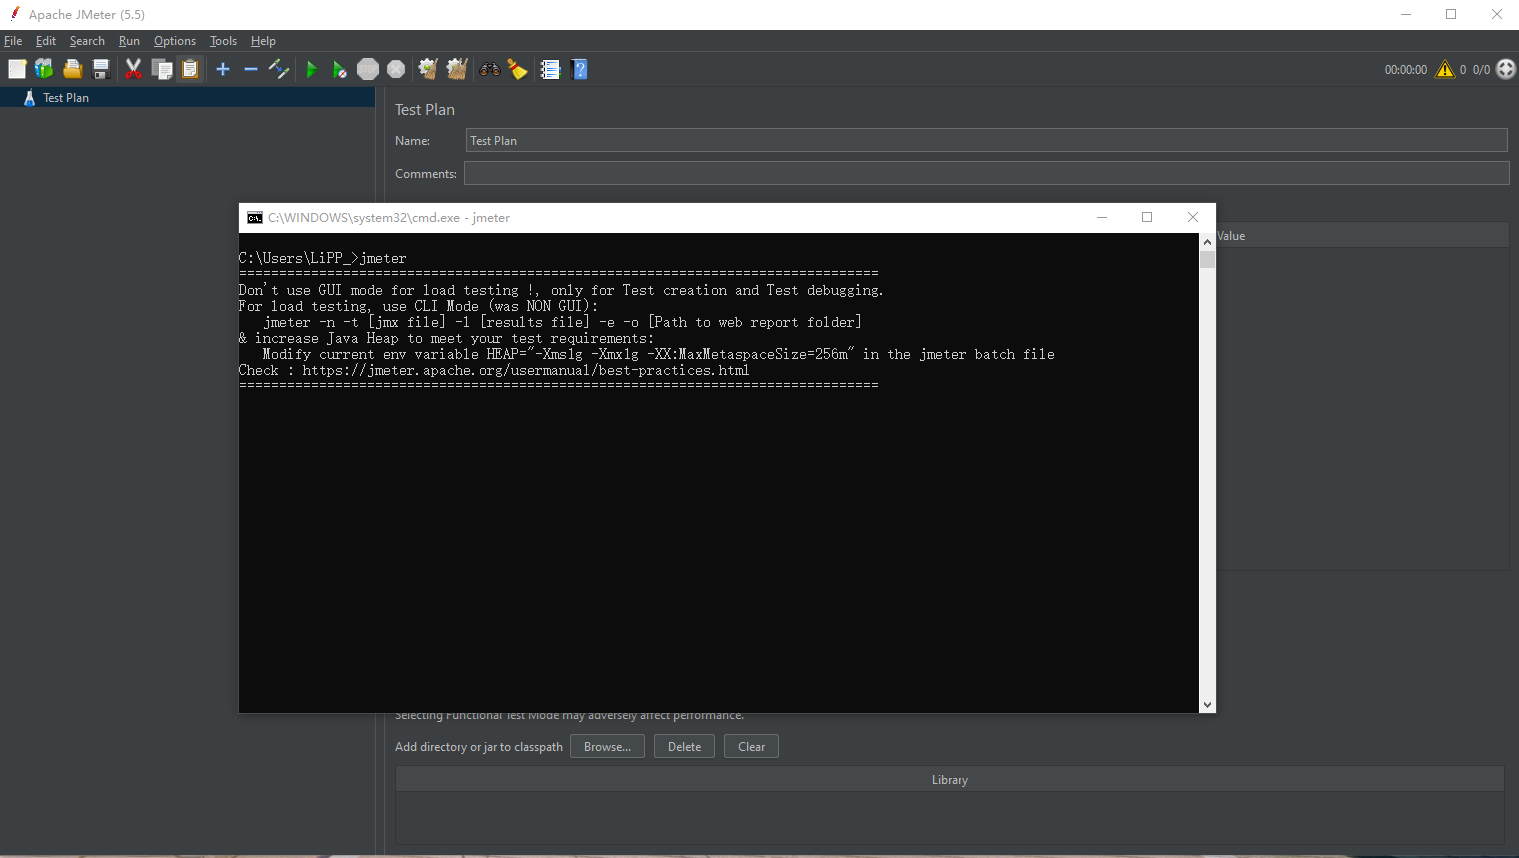Expand all nodes with the plus icon
Image resolution: width=1519 pixels, height=858 pixels.
(223, 69)
